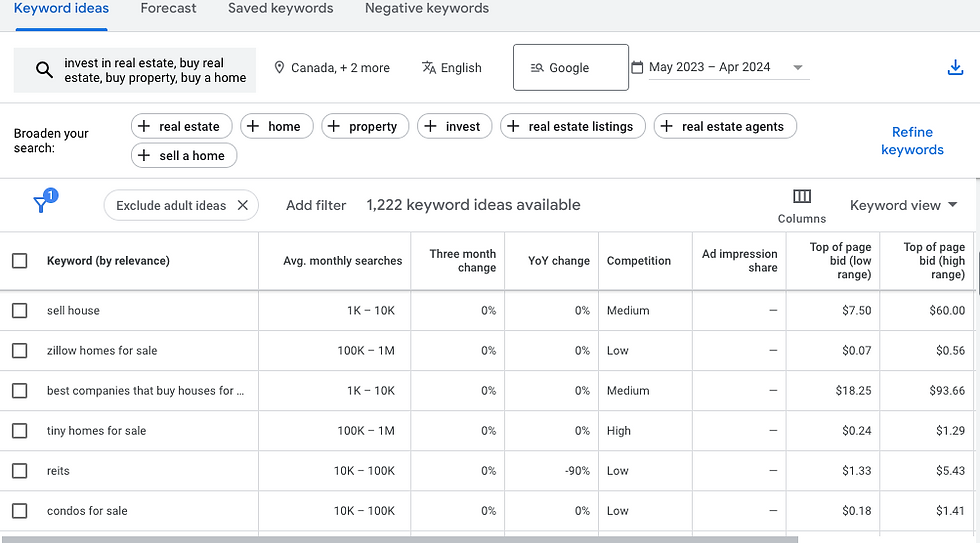Add 'invest' with its plus icon
This screenshot has height=543, width=980.
(430, 126)
